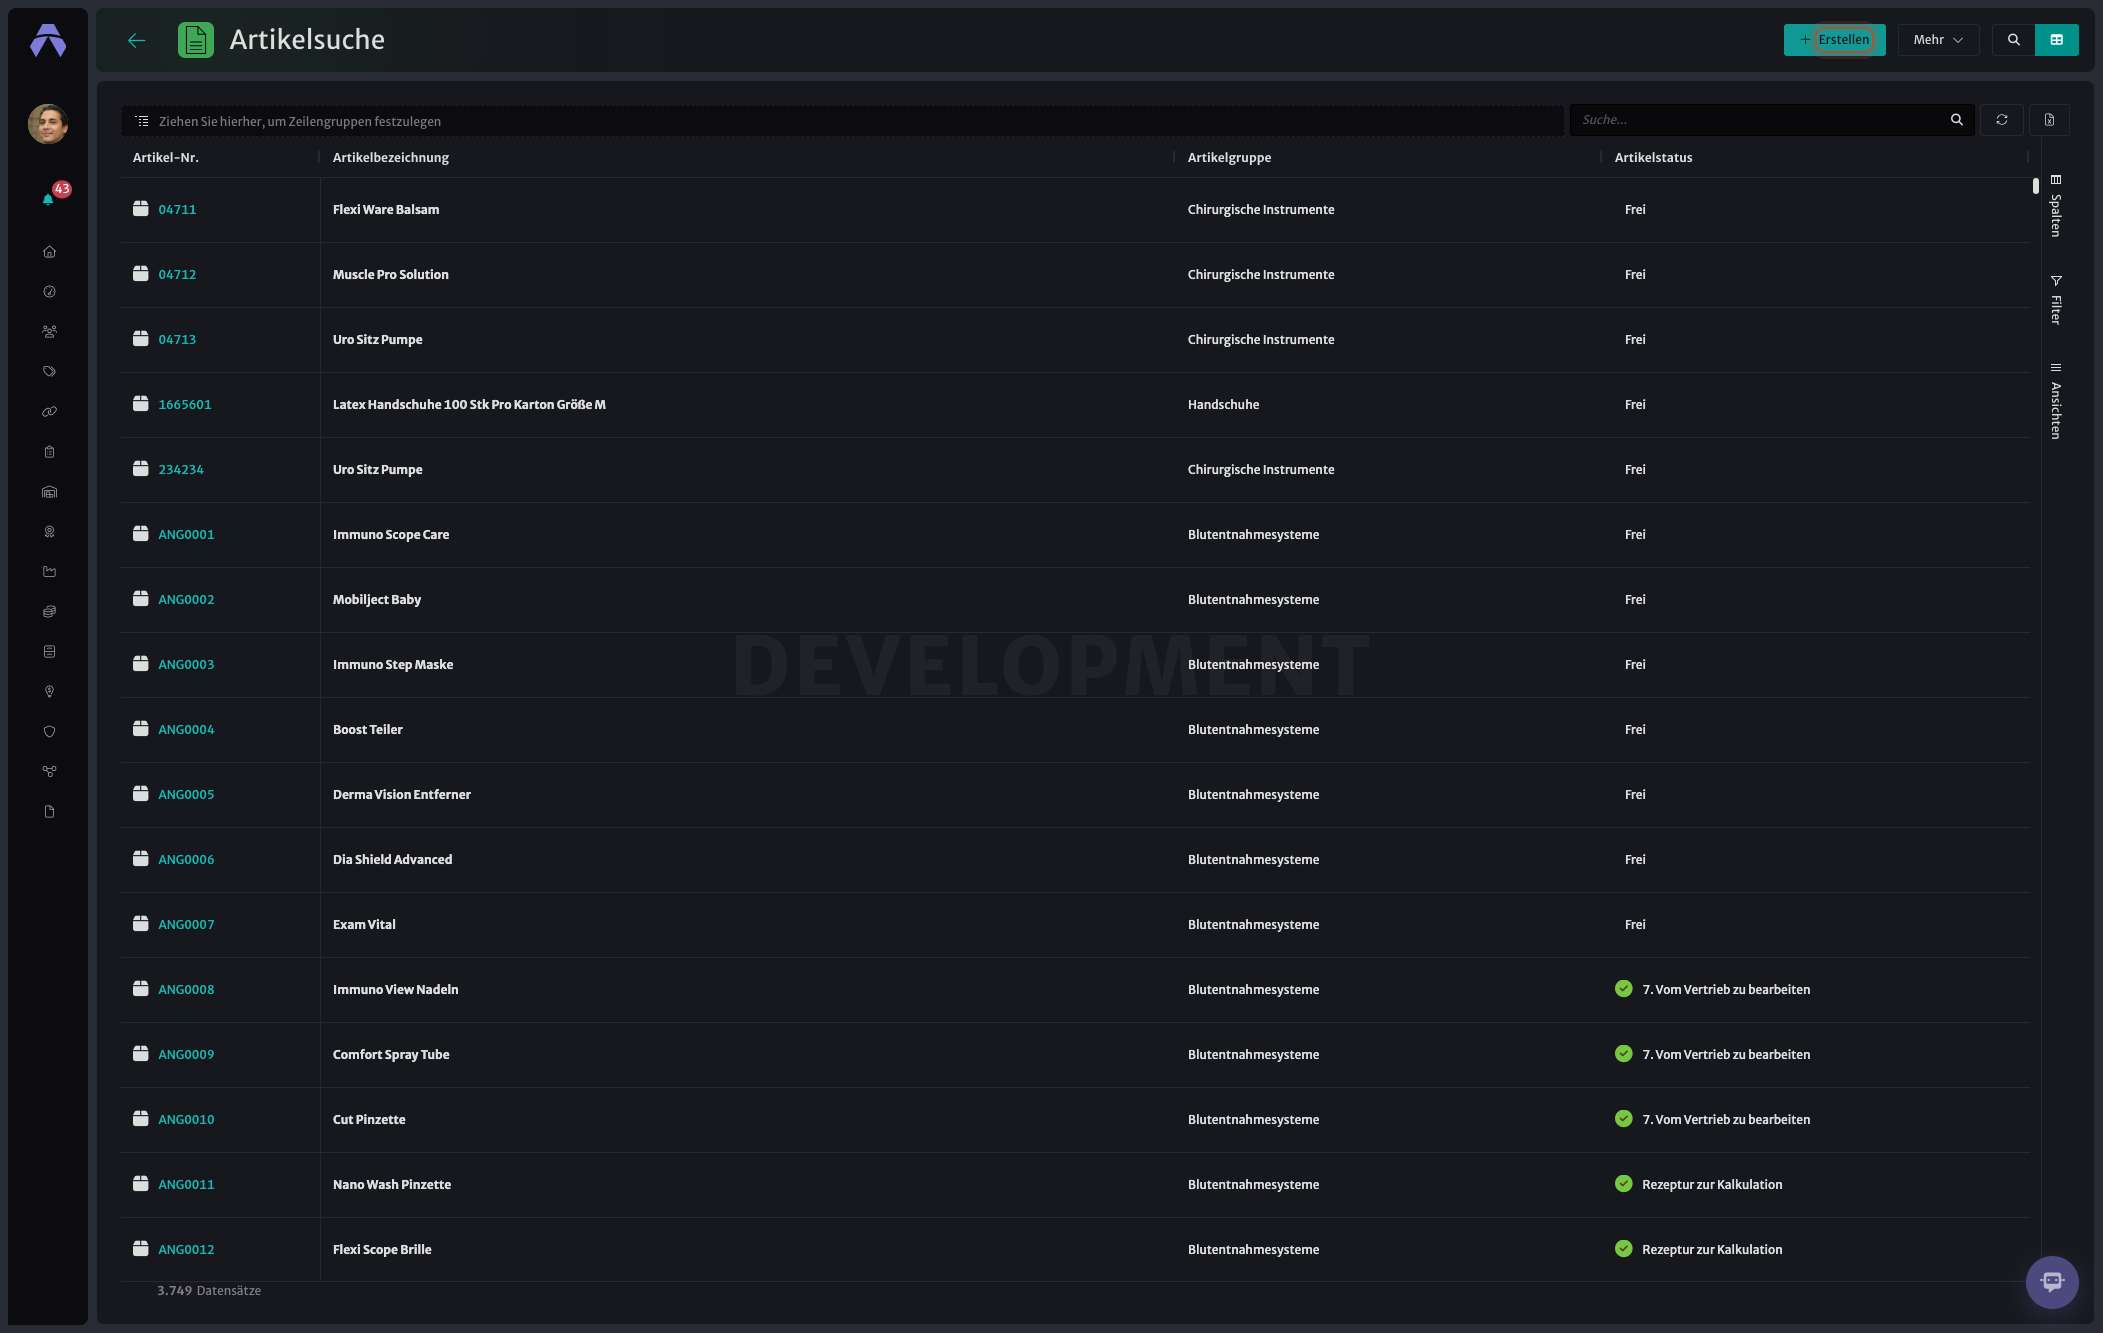Open the archive drawer icon in sidebar
The image size is (2103, 1333).
click(x=49, y=652)
